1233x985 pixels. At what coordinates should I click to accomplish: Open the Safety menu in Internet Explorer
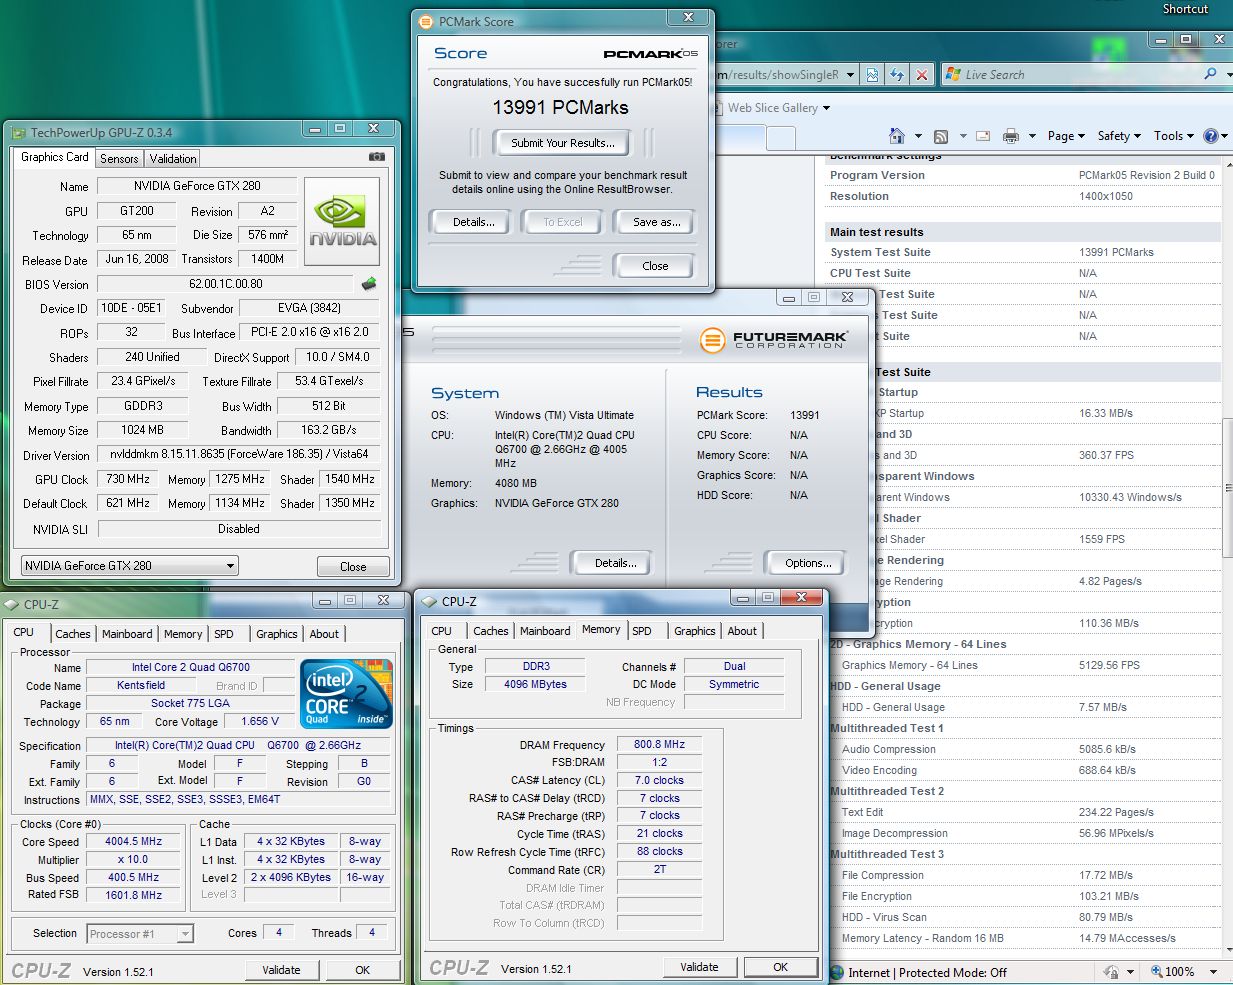(x=1120, y=136)
